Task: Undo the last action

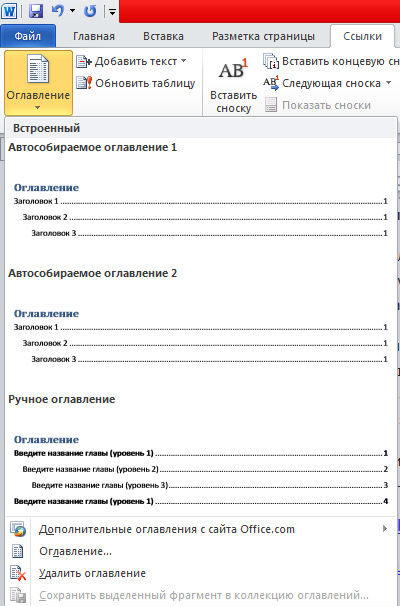Action: [58, 11]
